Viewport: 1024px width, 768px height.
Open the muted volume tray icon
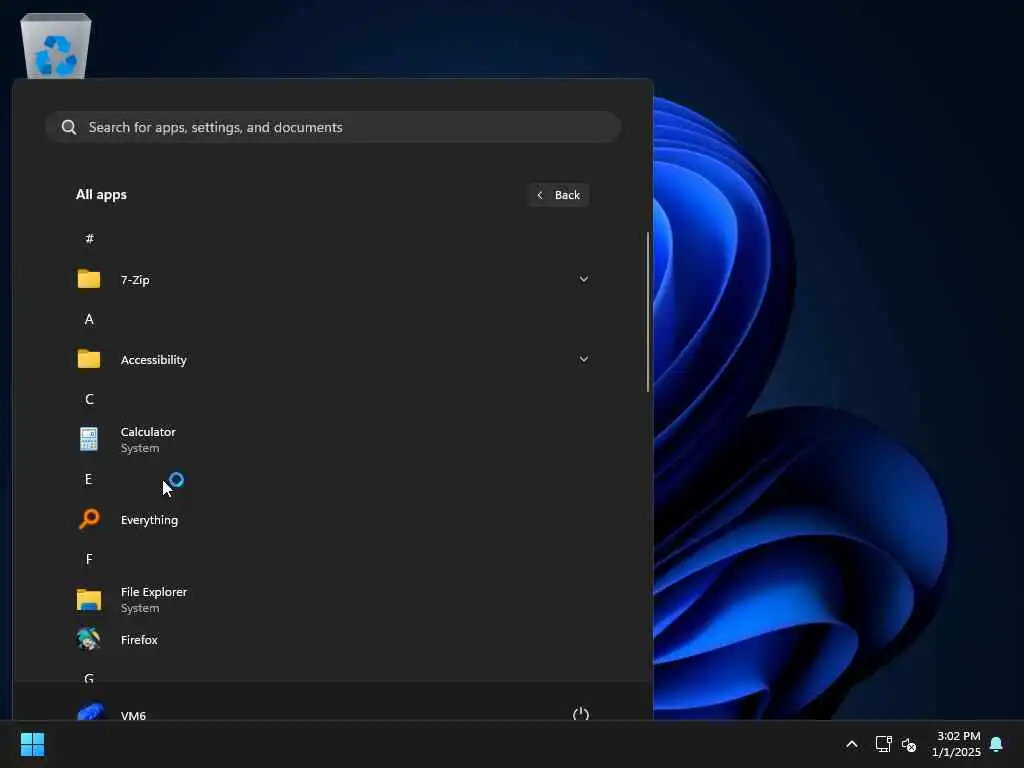coord(909,744)
